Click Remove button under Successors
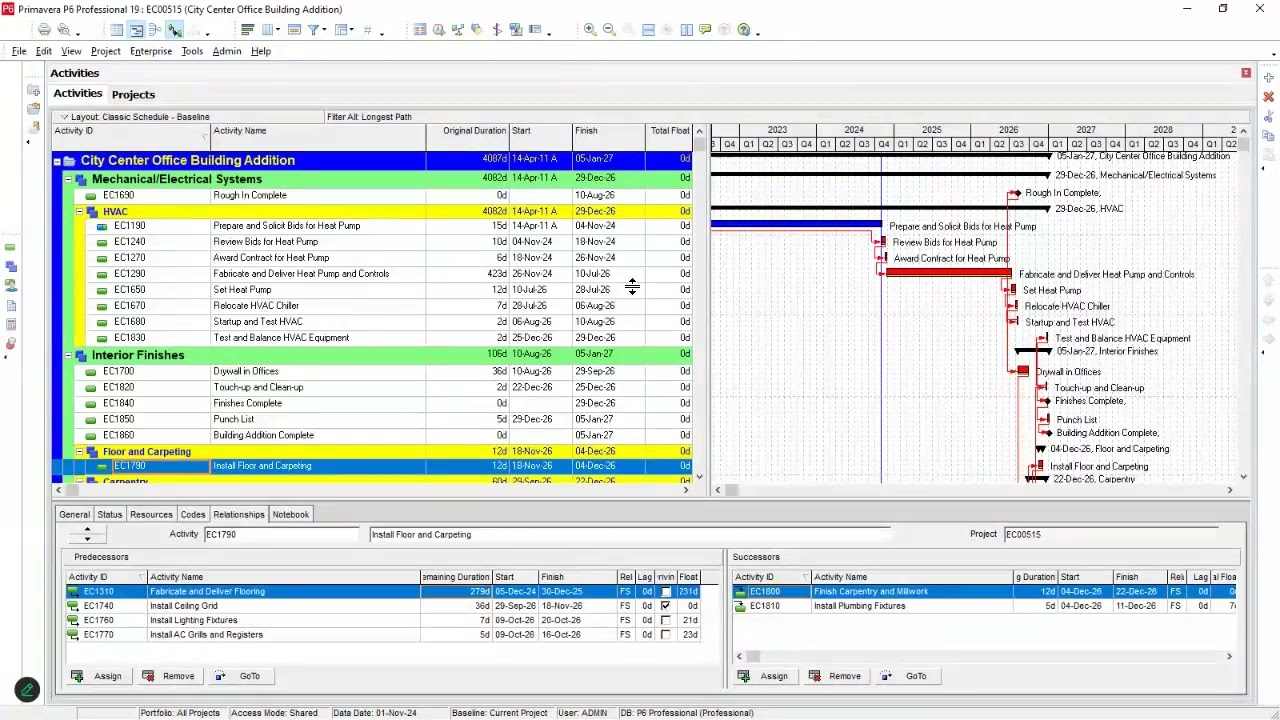This screenshot has height=720, width=1280. 835,676
